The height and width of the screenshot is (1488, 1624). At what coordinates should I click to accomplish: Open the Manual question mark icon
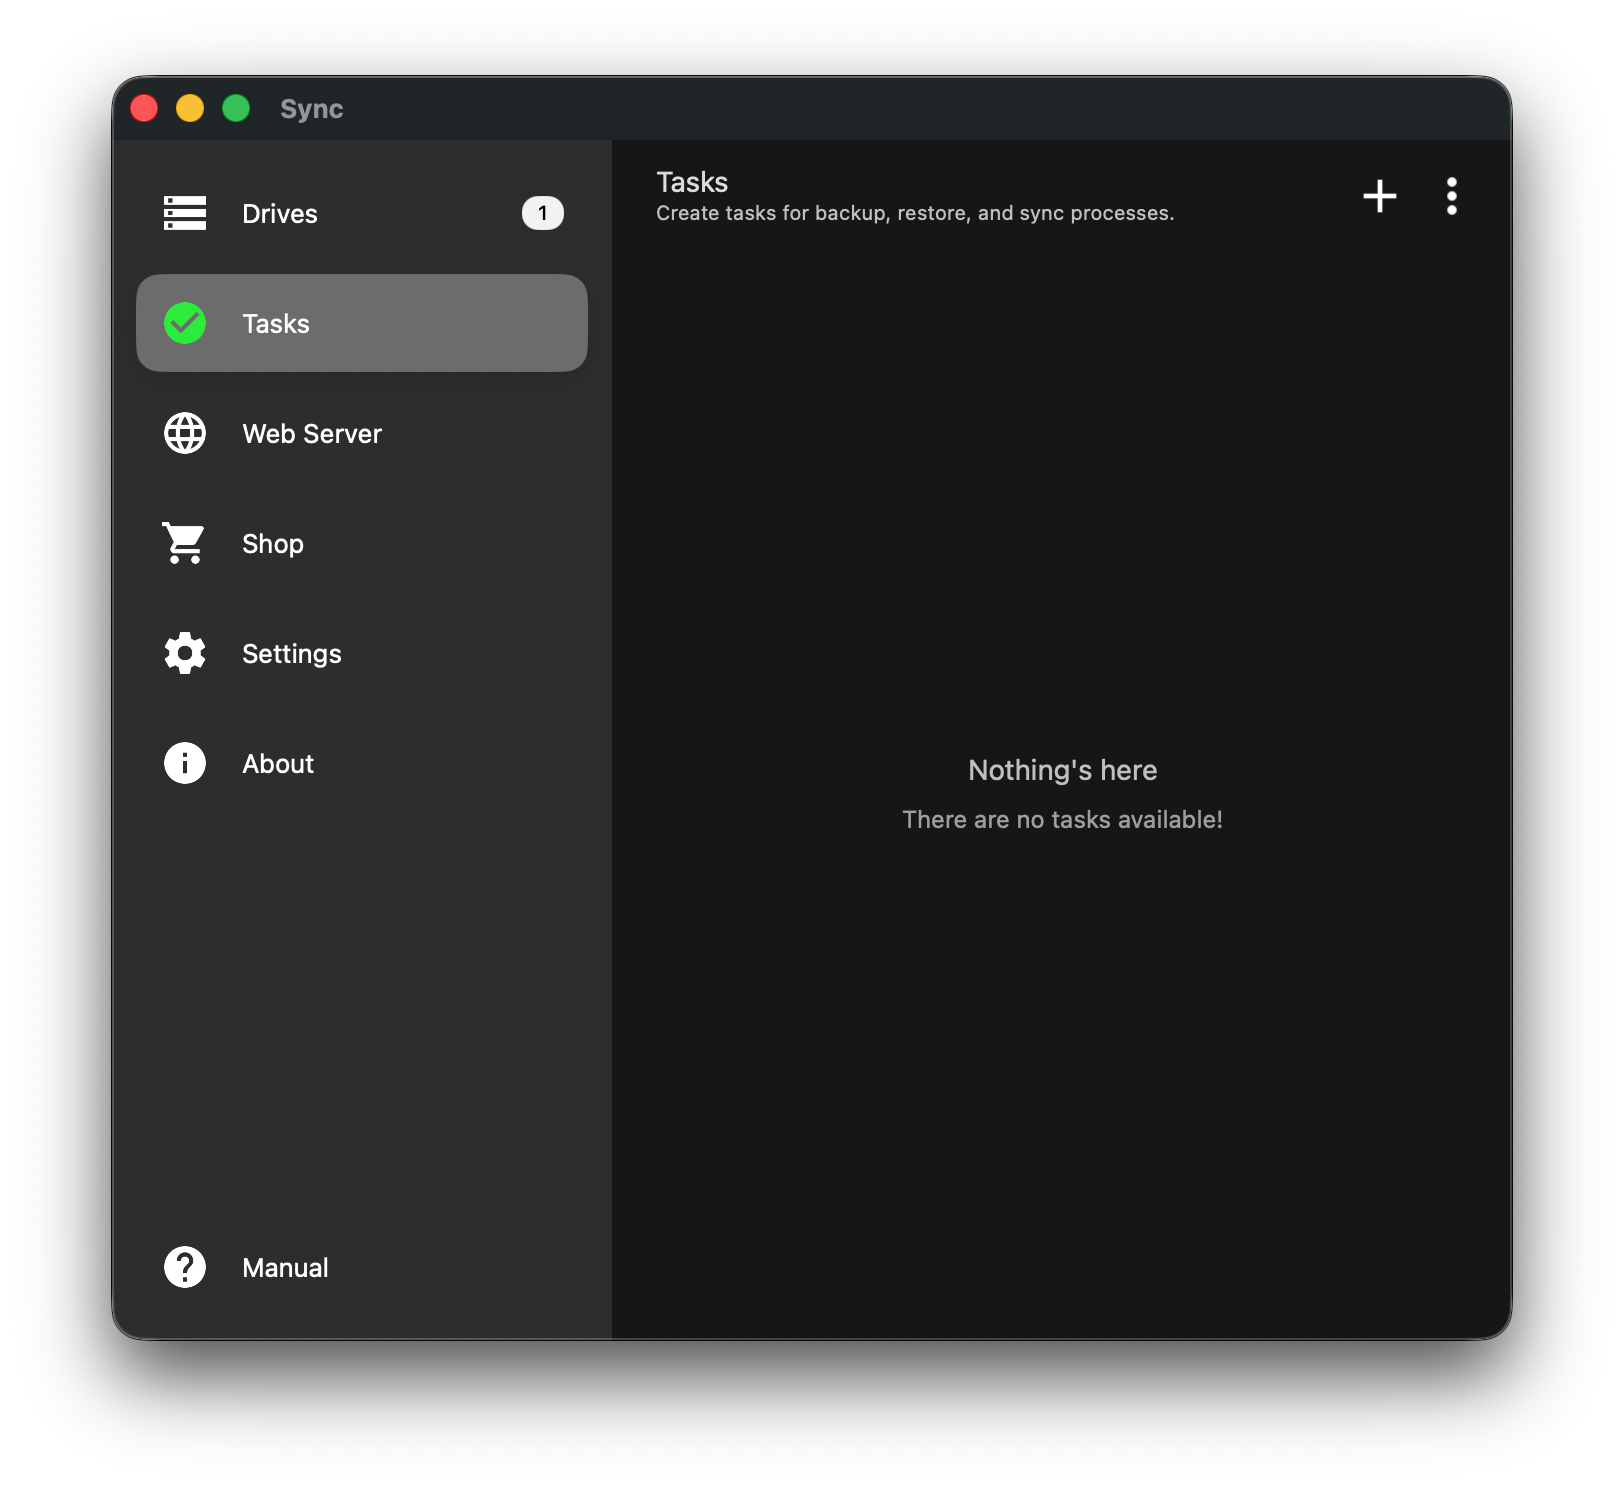pyautogui.click(x=184, y=1267)
